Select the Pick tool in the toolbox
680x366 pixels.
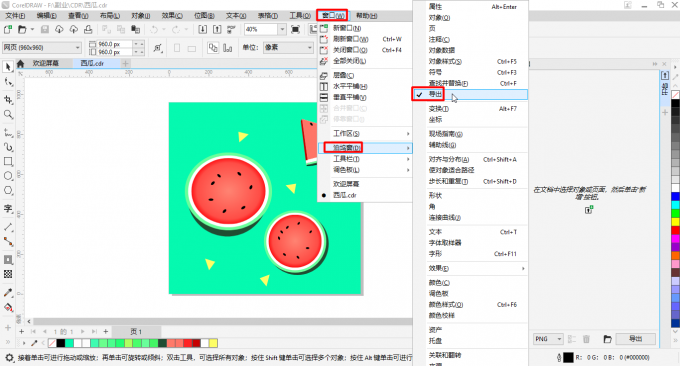[x=8, y=66]
